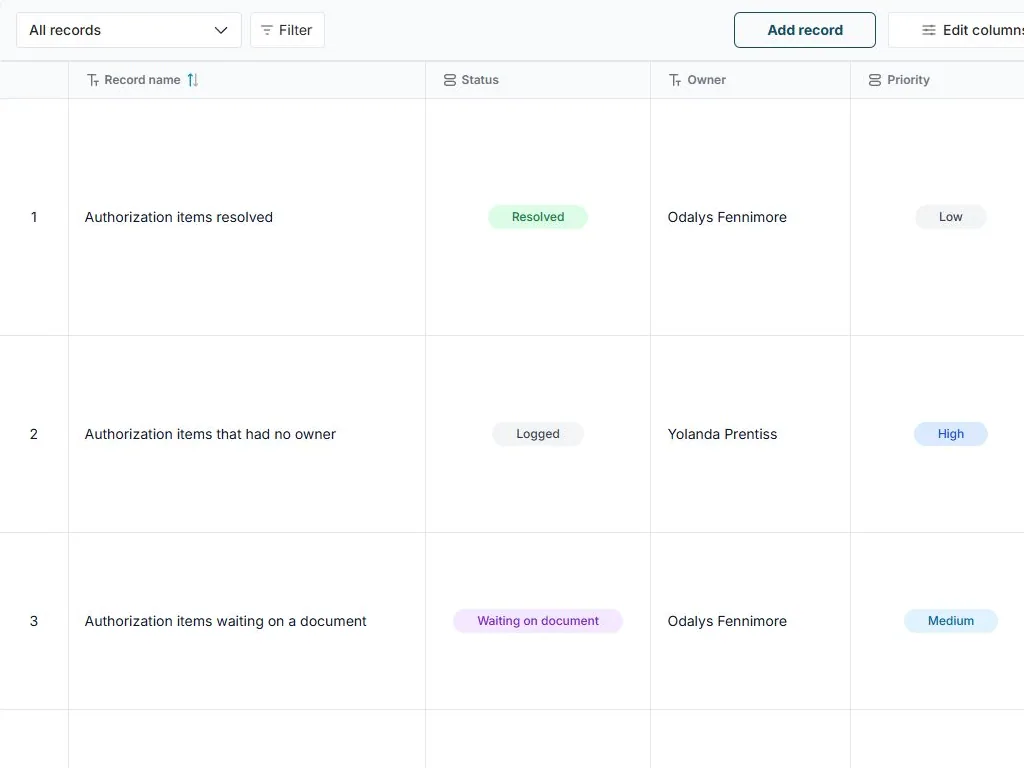
Task: Click the Owner column header
Action: click(750, 80)
